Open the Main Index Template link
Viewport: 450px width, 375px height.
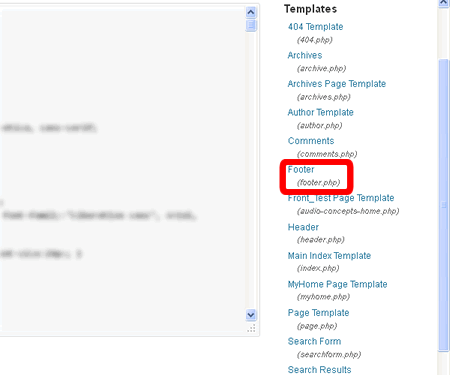[329, 256]
